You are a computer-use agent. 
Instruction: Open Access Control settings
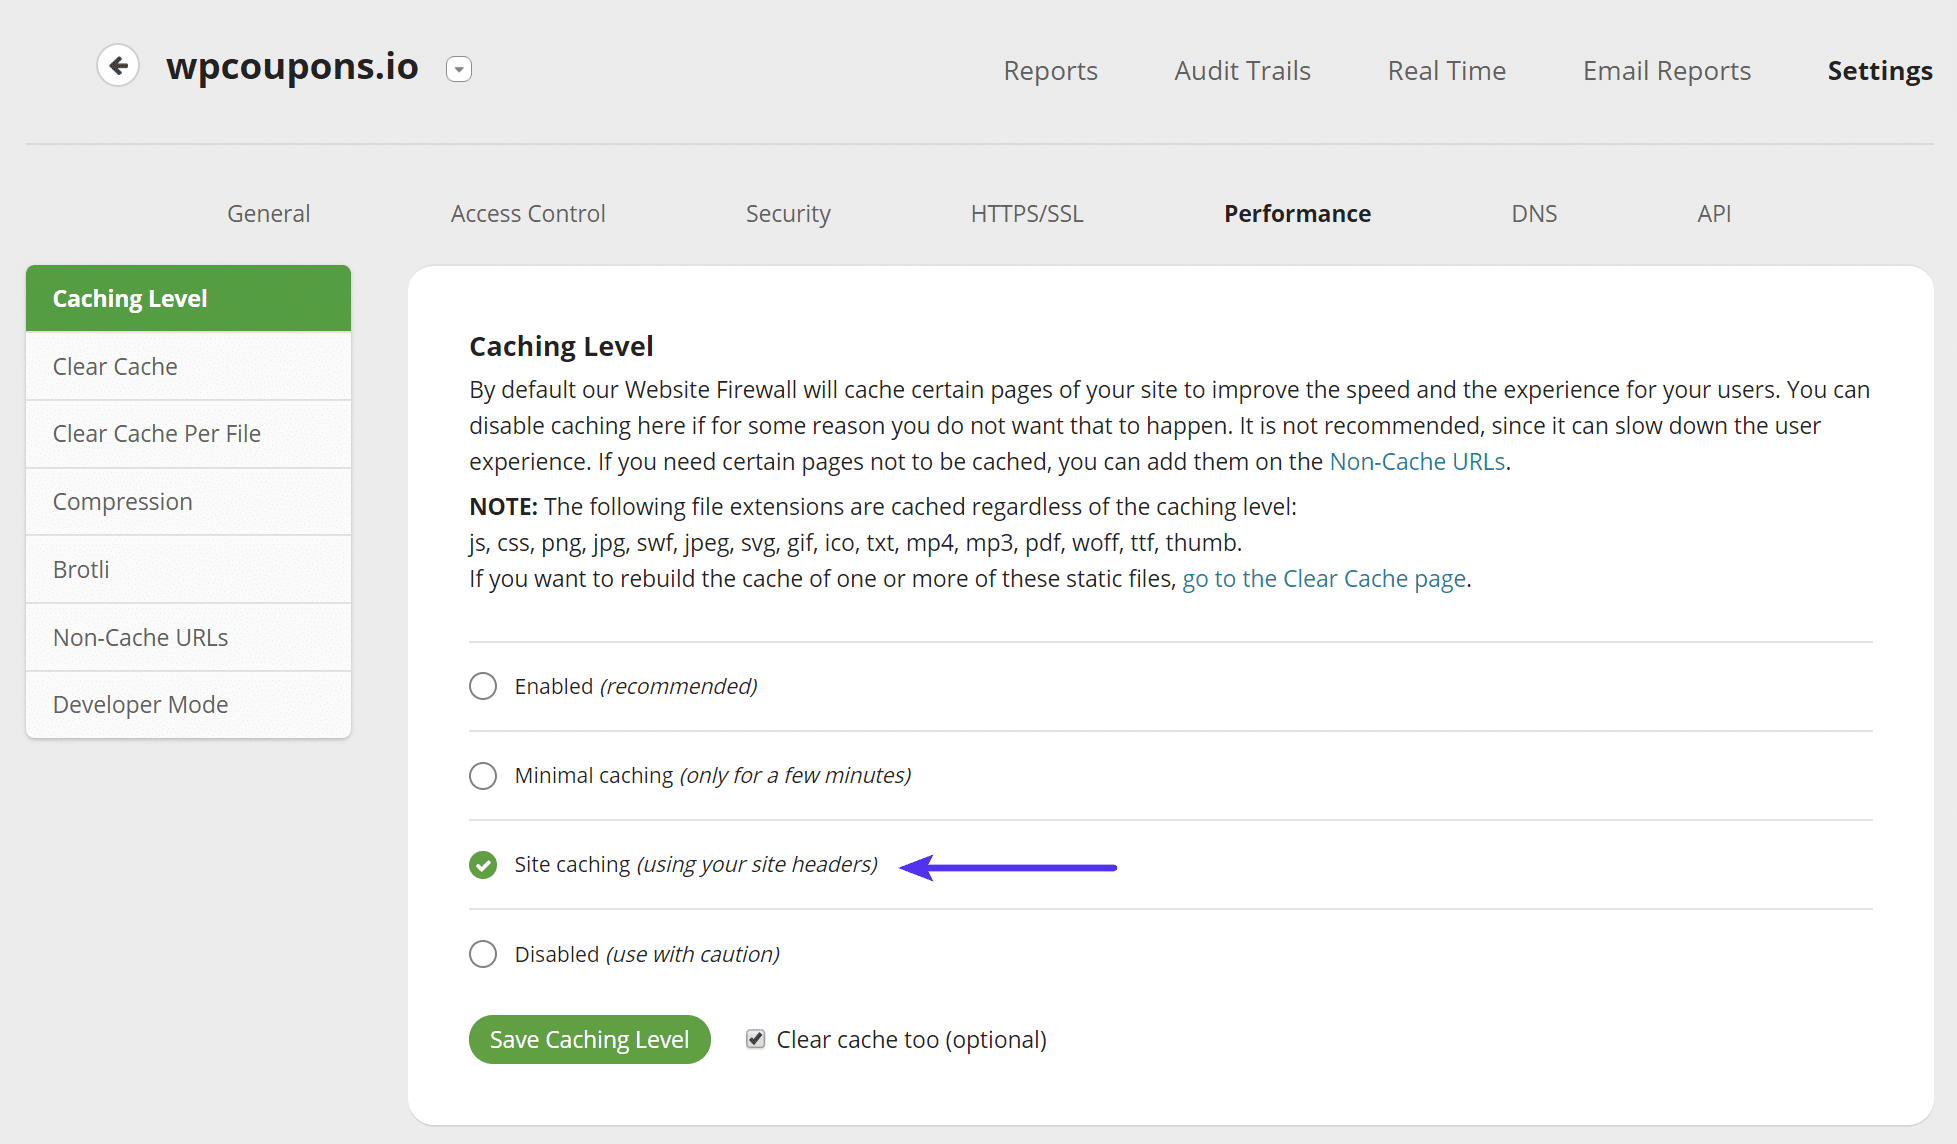click(526, 214)
